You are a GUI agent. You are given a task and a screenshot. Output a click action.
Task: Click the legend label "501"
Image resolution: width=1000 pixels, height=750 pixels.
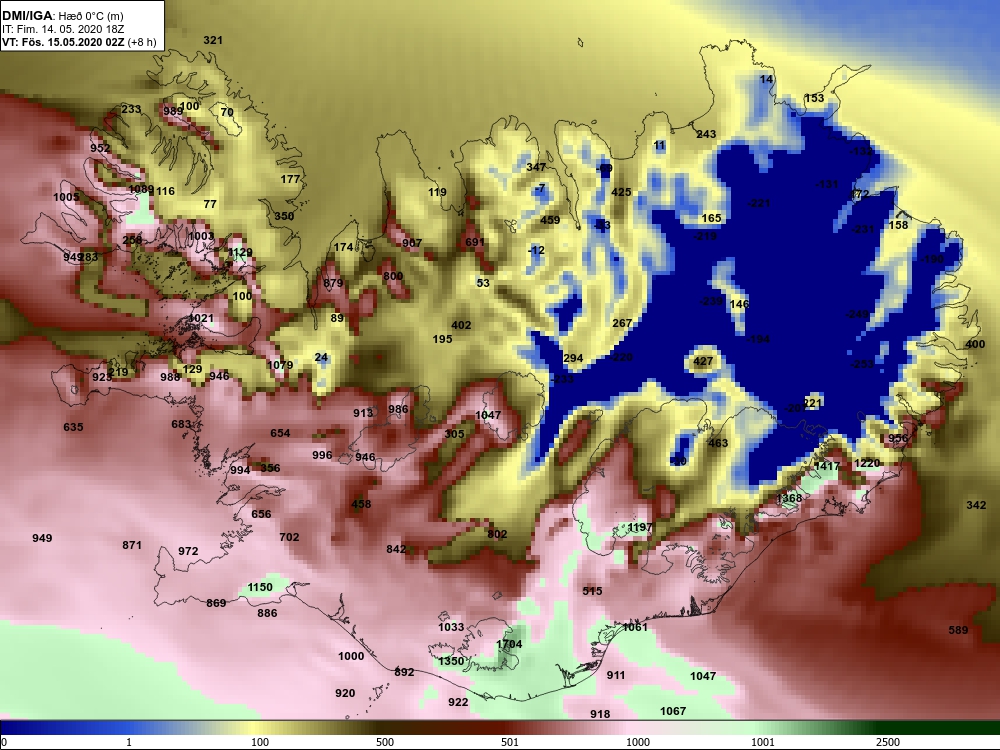click(x=509, y=742)
